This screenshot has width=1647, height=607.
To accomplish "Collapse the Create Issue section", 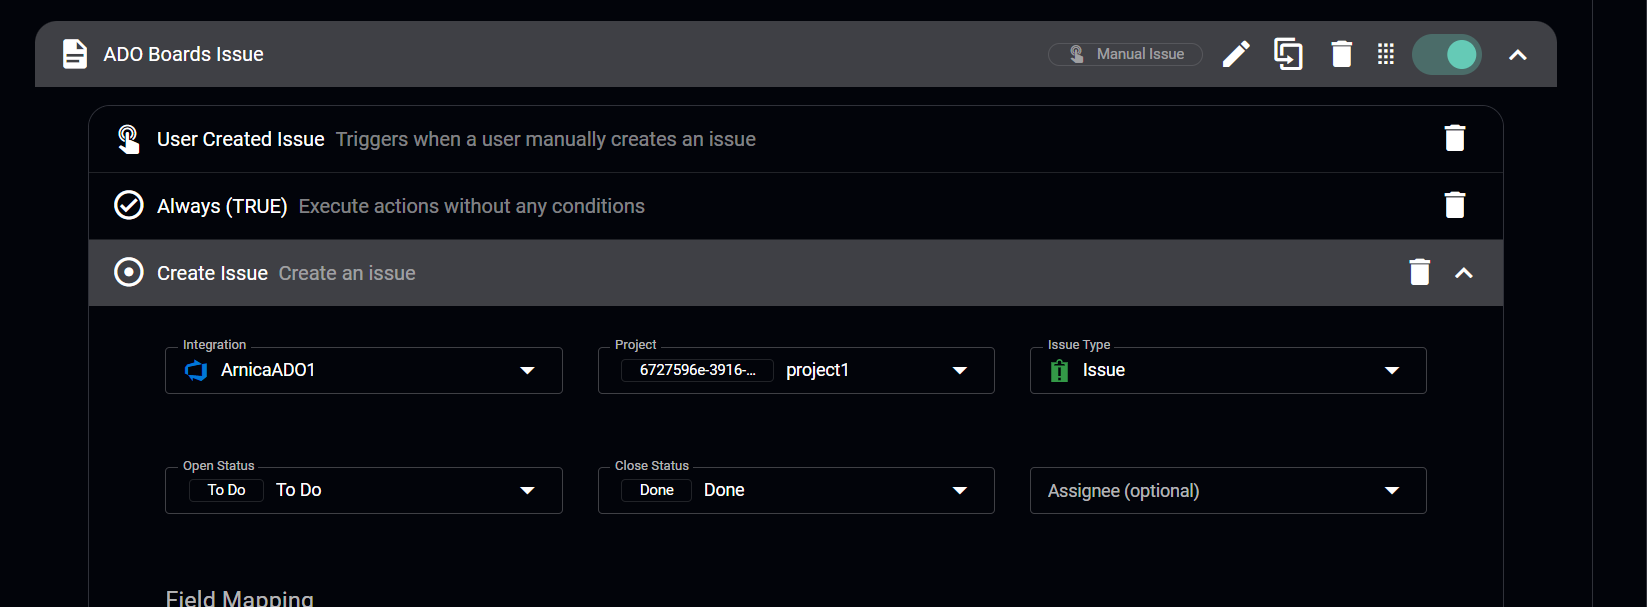I will [1463, 273].
